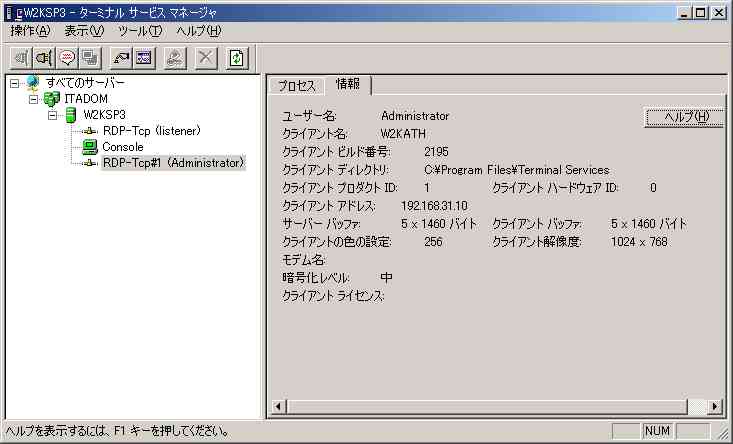Collapse the すべてのサーバー tree node
Image resolution: width=733 pixels, height=444 pixels.
(15, 84)
